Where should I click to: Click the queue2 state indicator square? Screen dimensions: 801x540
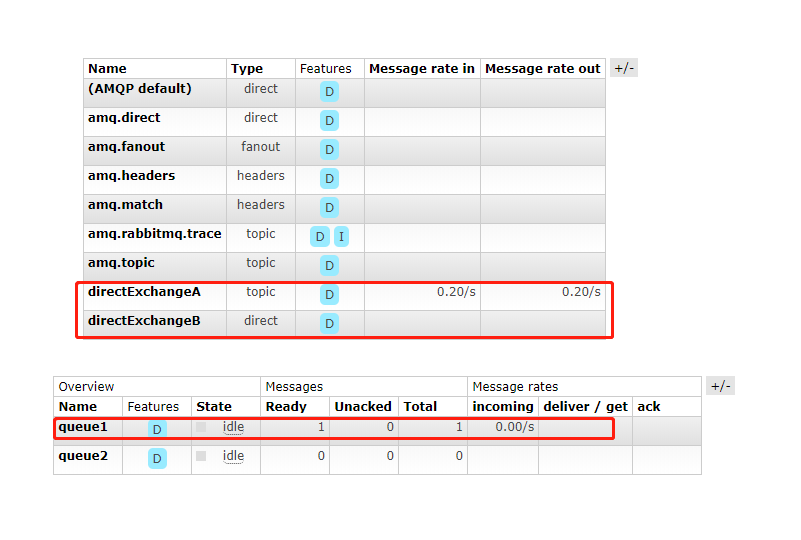[x=201, y=456]
